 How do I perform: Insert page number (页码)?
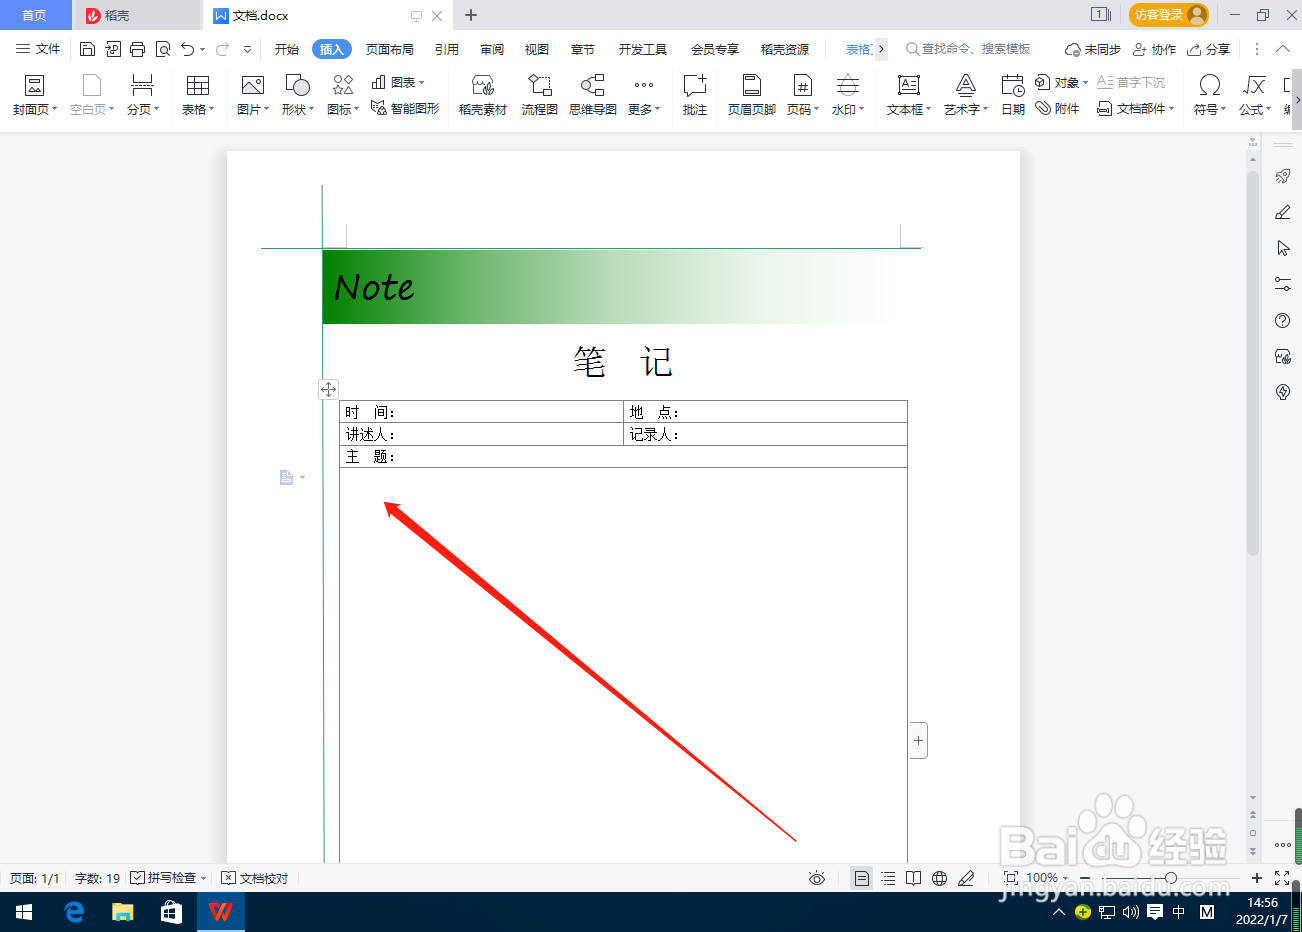[803, 96]
